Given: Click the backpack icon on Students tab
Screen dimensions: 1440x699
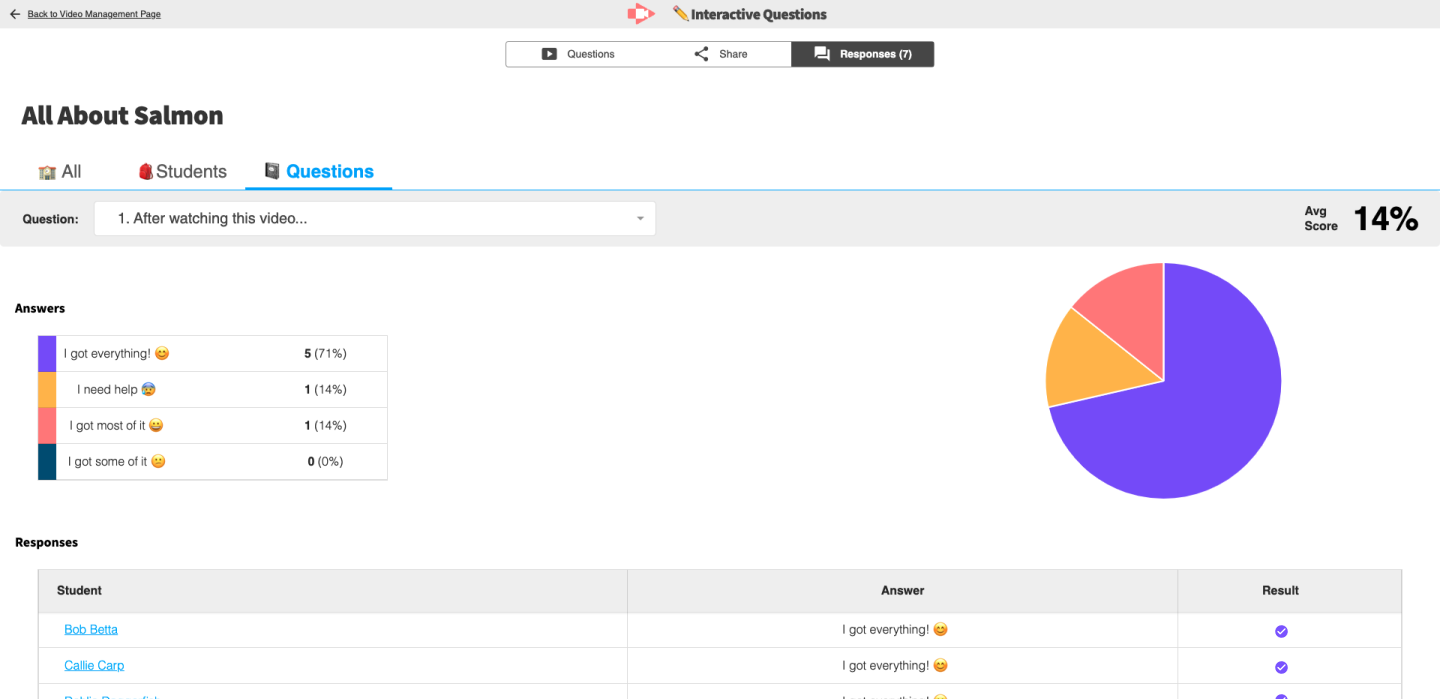Looking at the screenshot, I should pos(146,171).
